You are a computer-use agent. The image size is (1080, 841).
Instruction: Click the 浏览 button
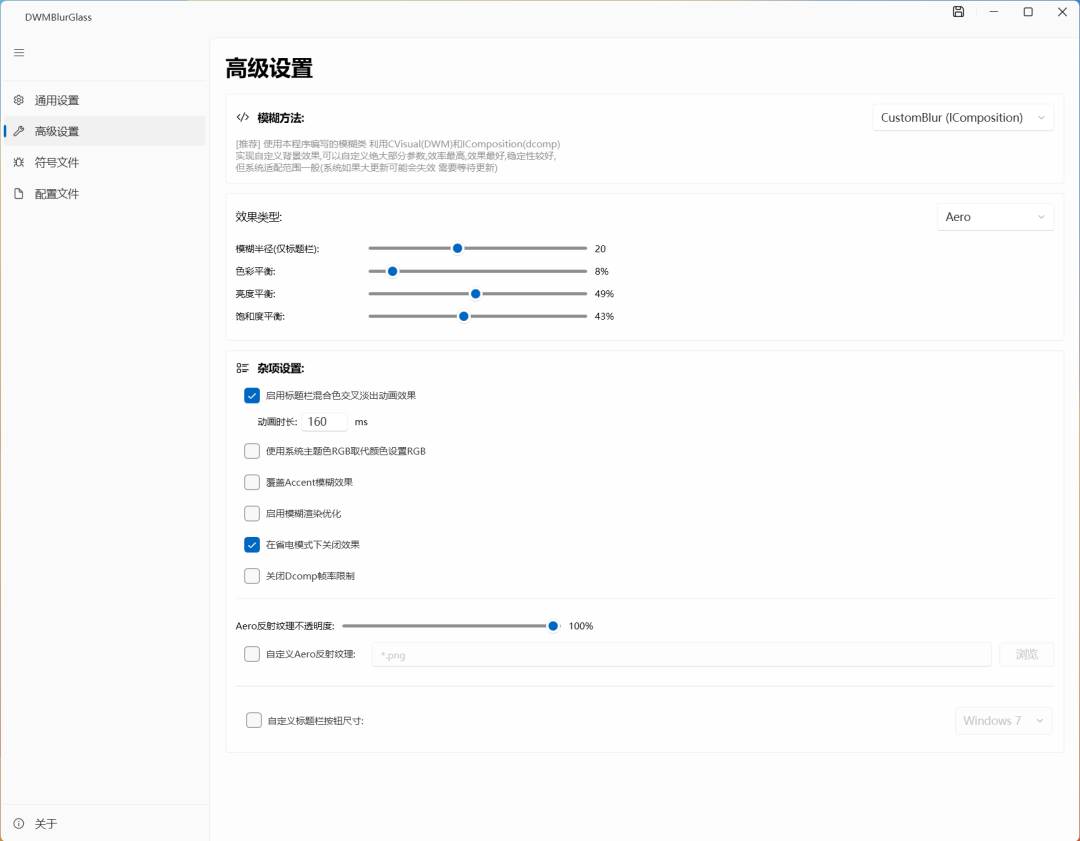point(1026,654)
